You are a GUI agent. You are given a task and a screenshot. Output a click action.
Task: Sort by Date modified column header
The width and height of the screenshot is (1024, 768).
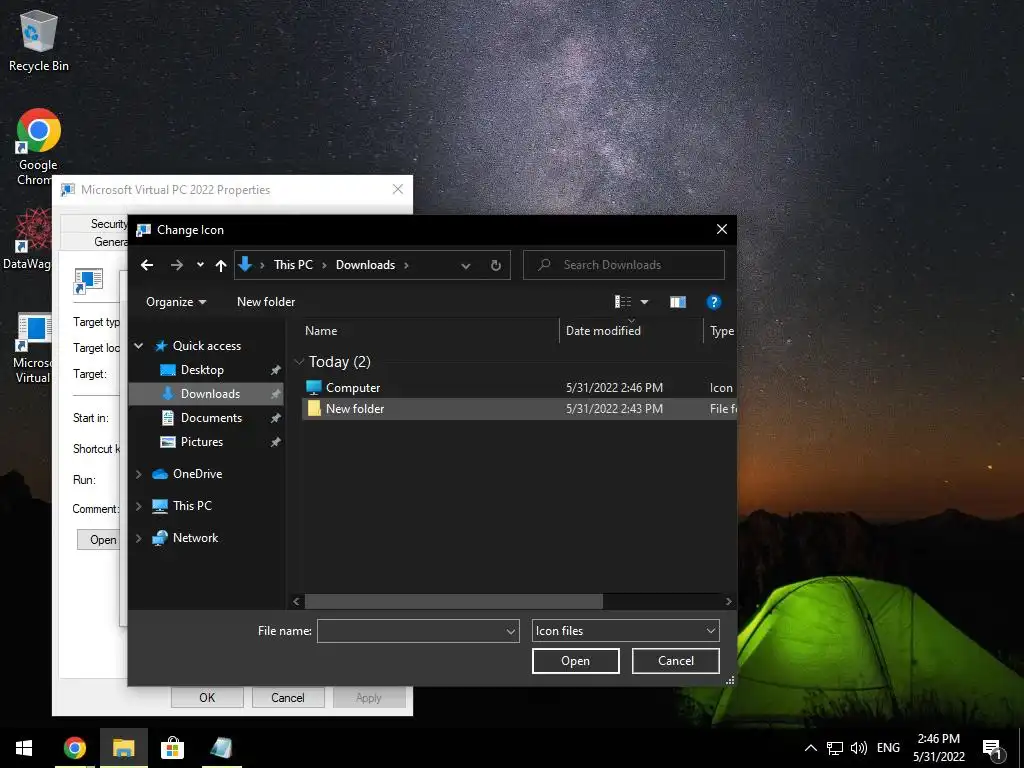[x=631, y=331]
